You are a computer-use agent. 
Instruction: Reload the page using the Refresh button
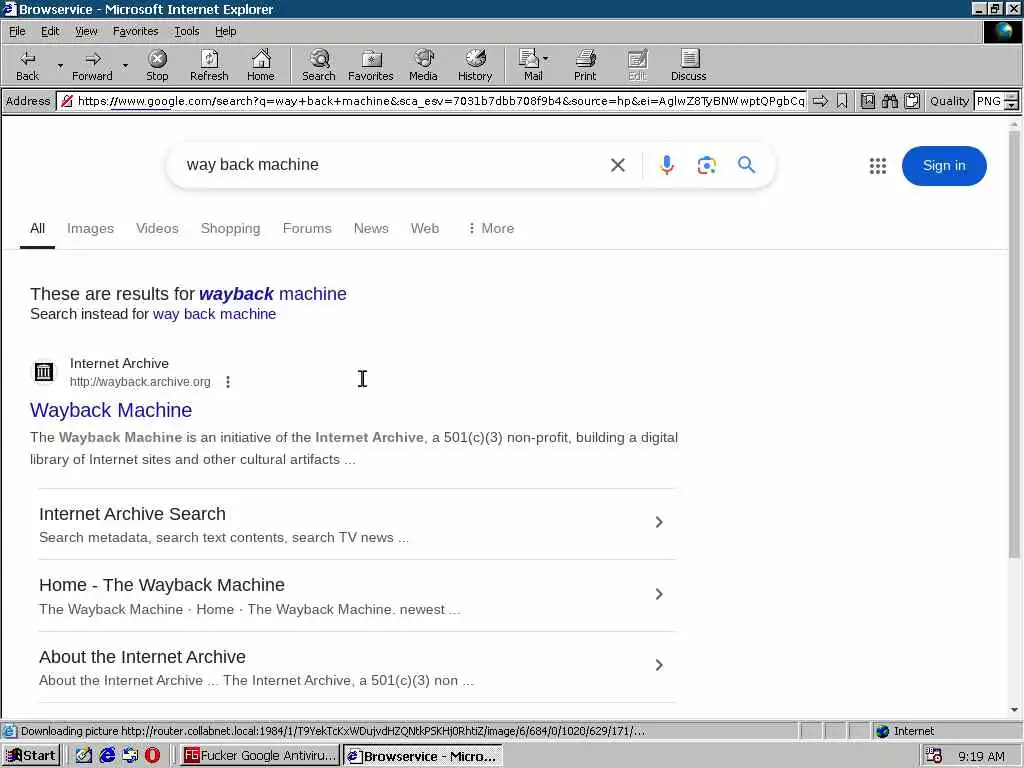click(x=209, y=65)
